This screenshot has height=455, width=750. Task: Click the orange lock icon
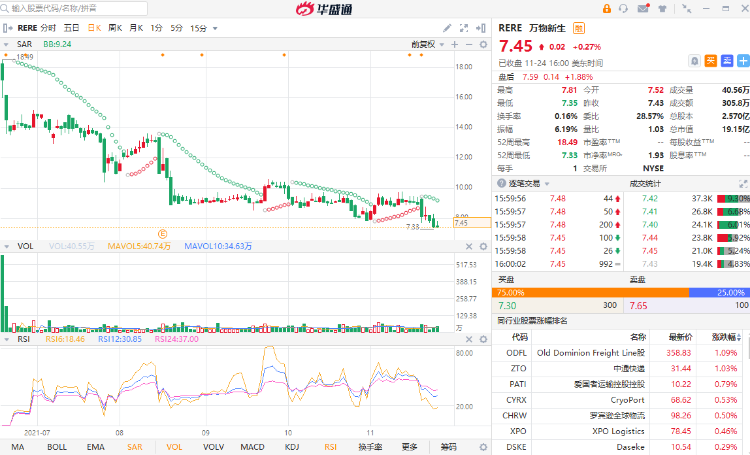[607, 9]
